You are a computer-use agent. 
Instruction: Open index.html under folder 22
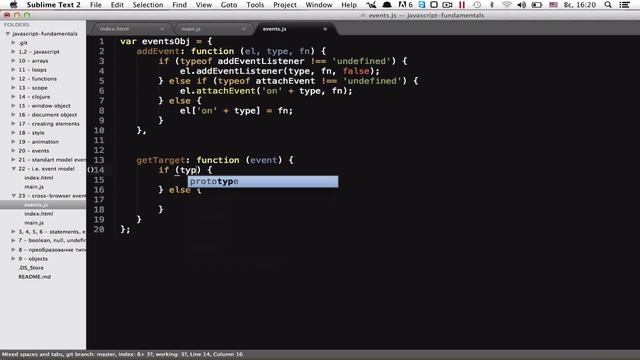click(x=38, y=178)
